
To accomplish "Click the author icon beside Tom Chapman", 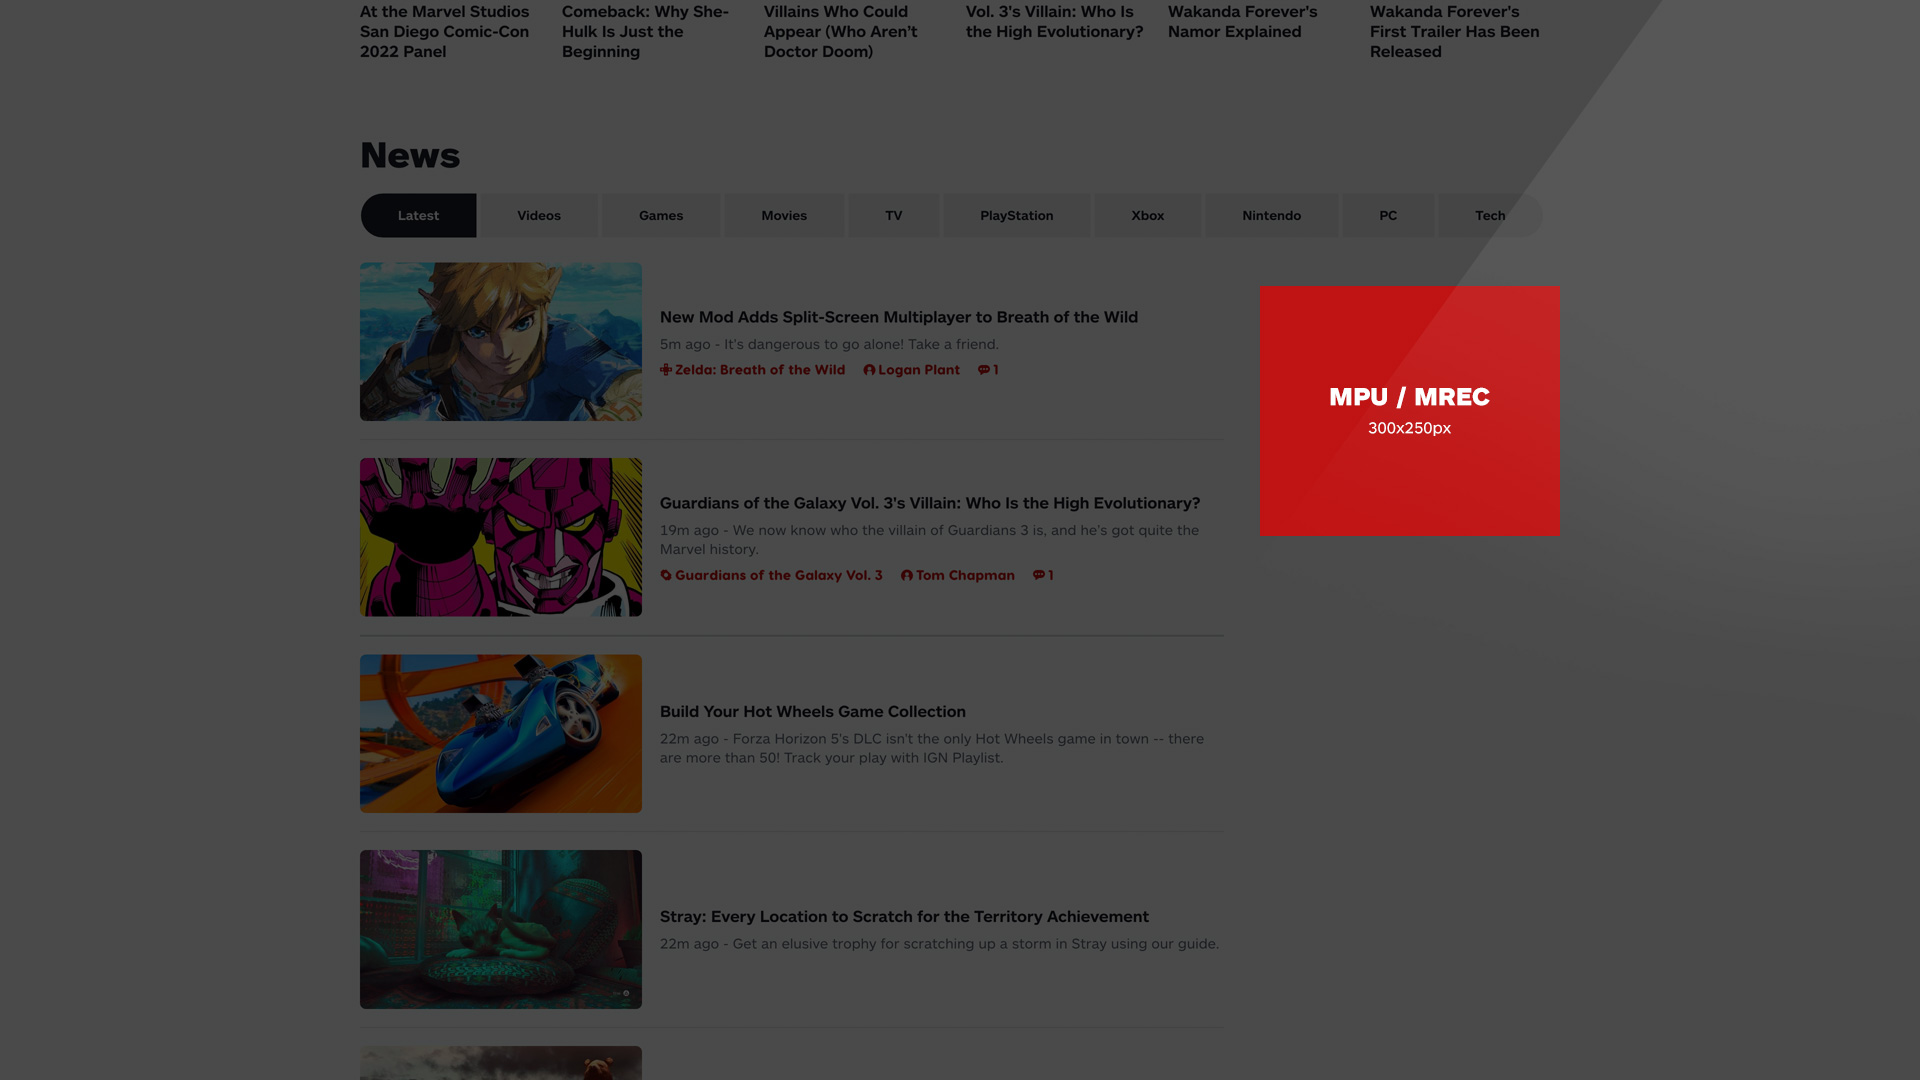I will (905, 575).
